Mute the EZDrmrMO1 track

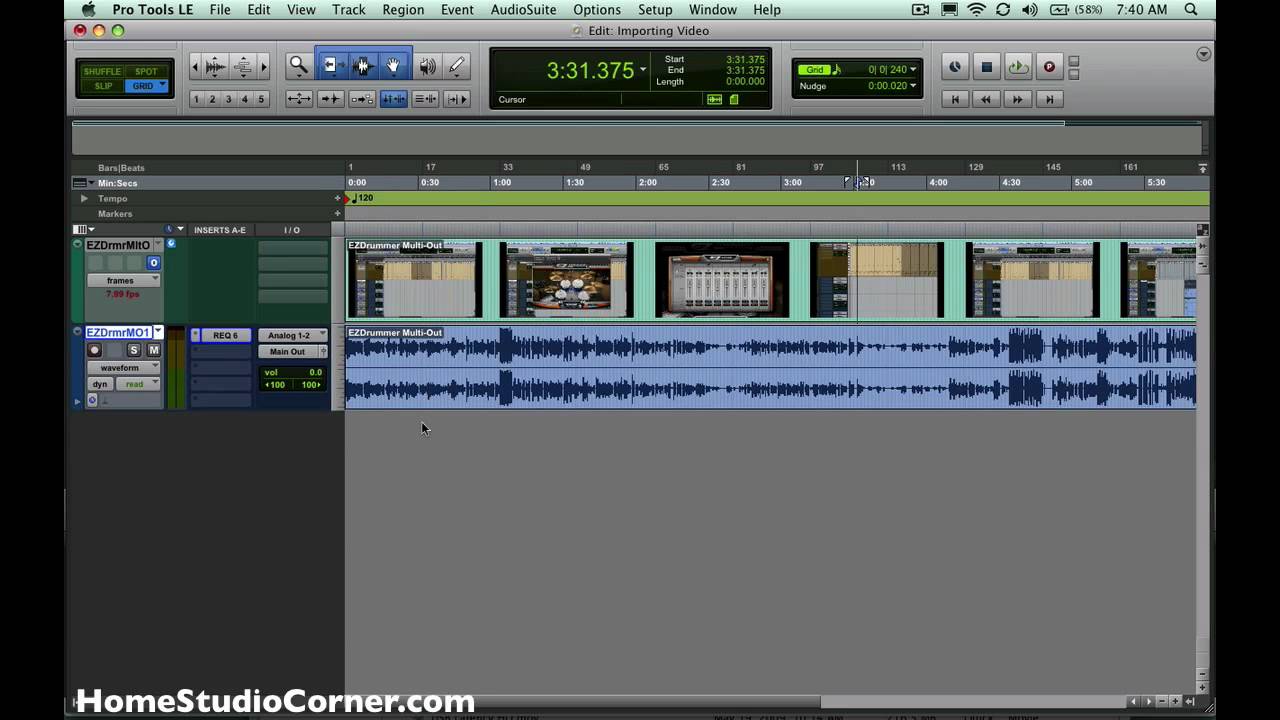coord(153,350)
